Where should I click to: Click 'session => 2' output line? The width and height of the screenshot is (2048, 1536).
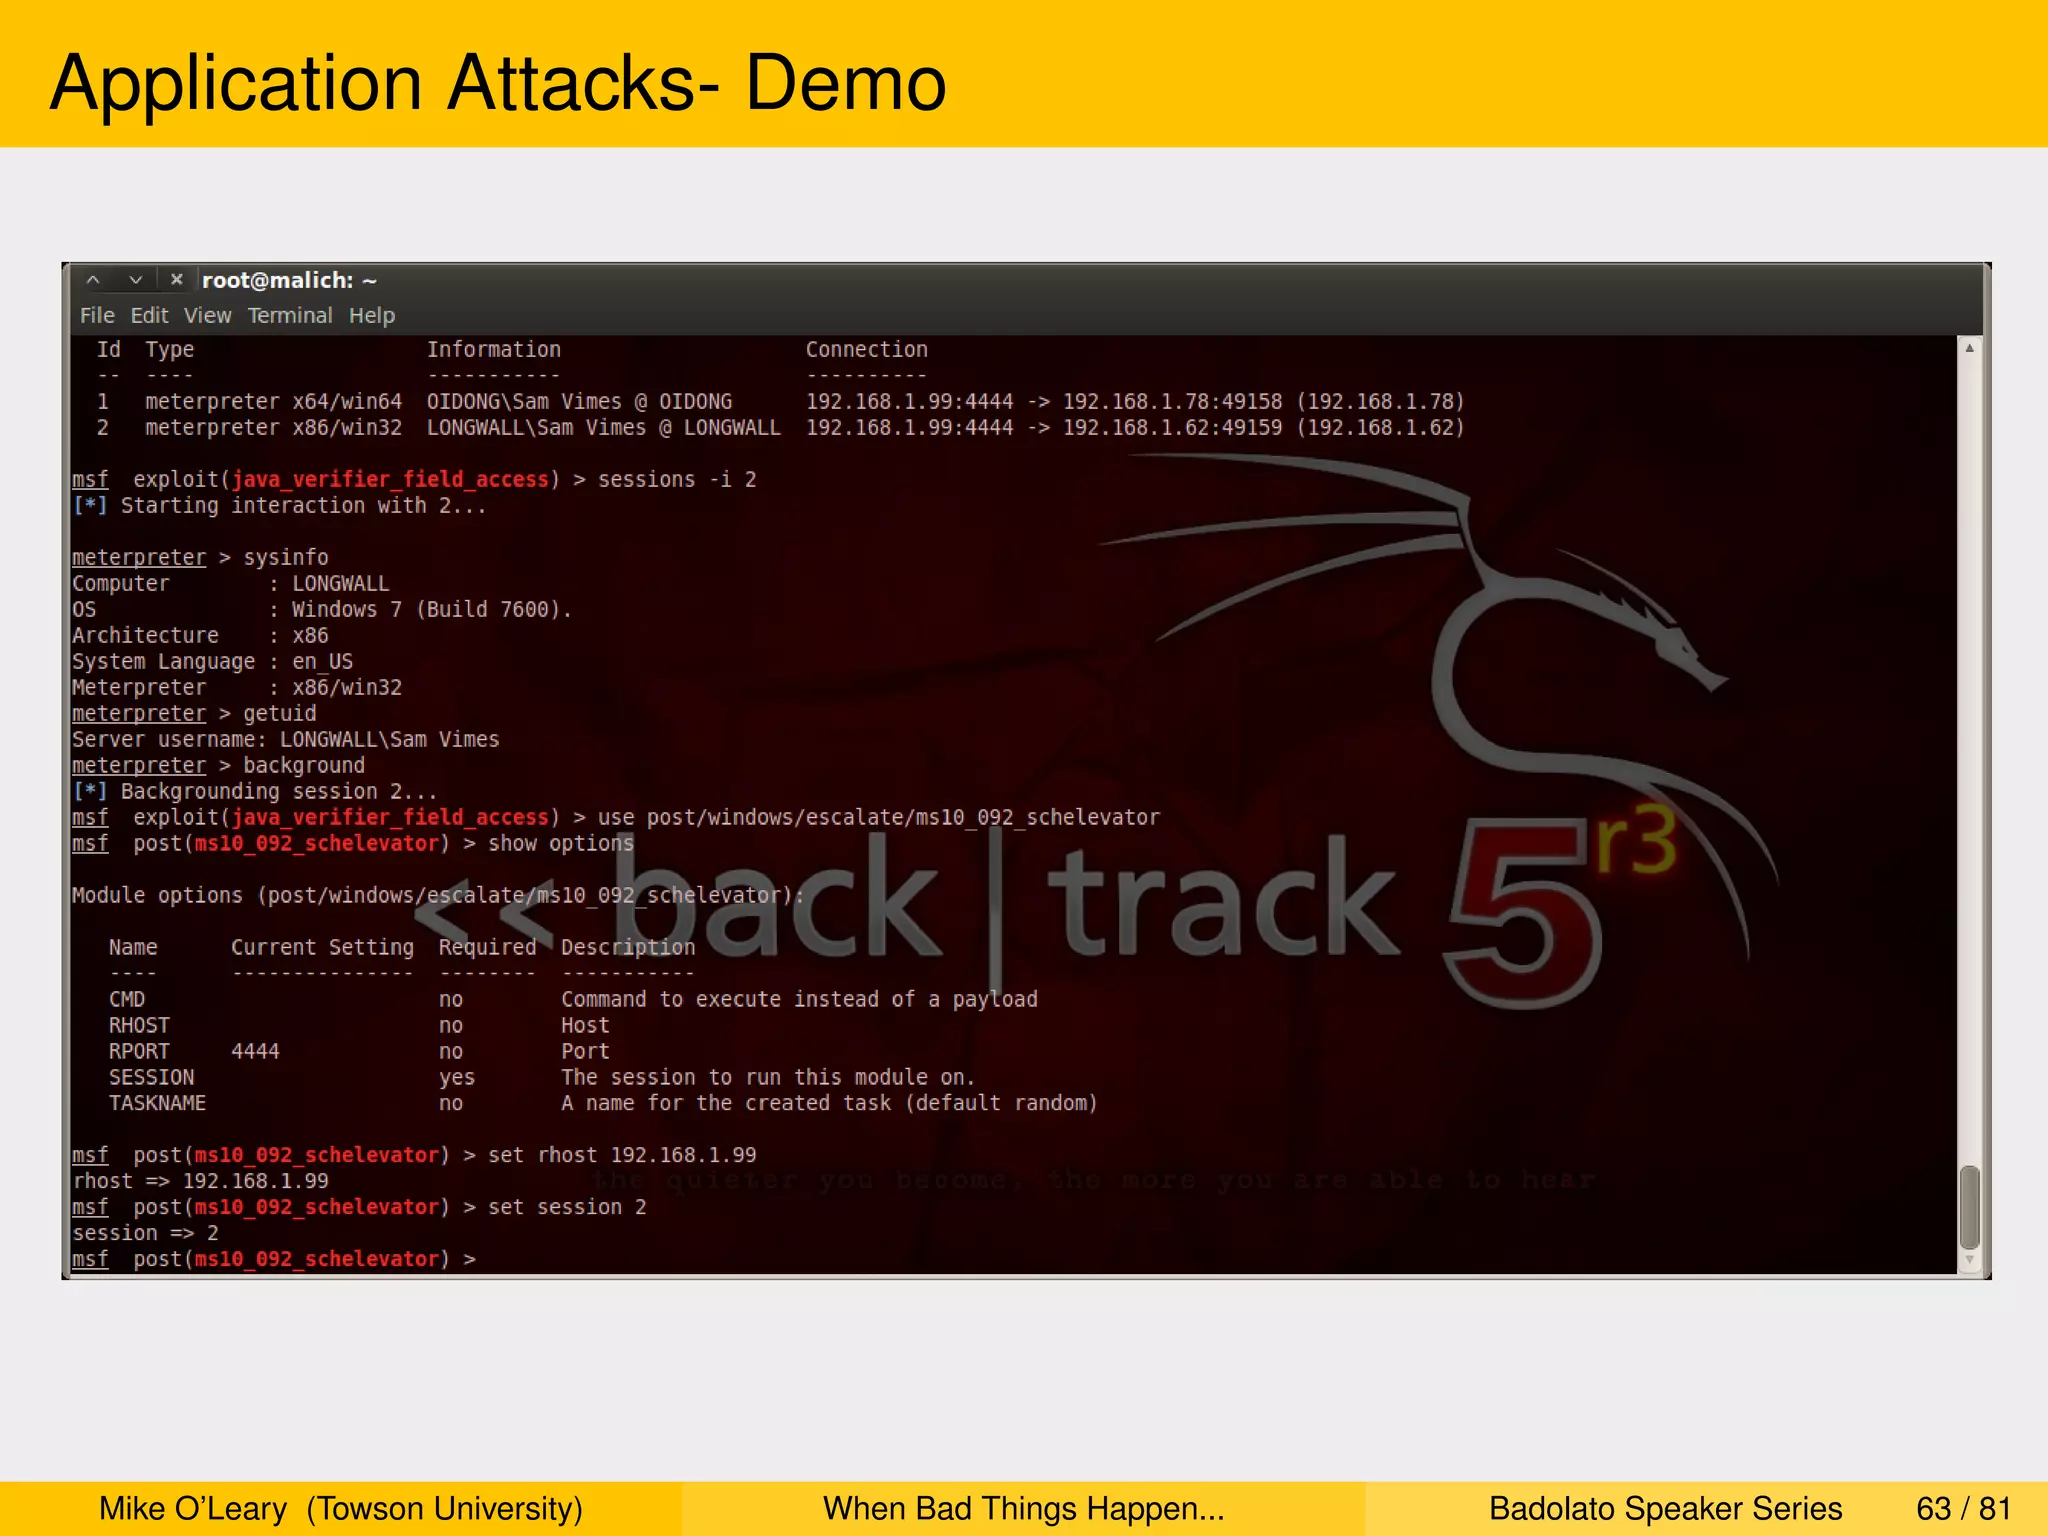(x=146, y=1234)
